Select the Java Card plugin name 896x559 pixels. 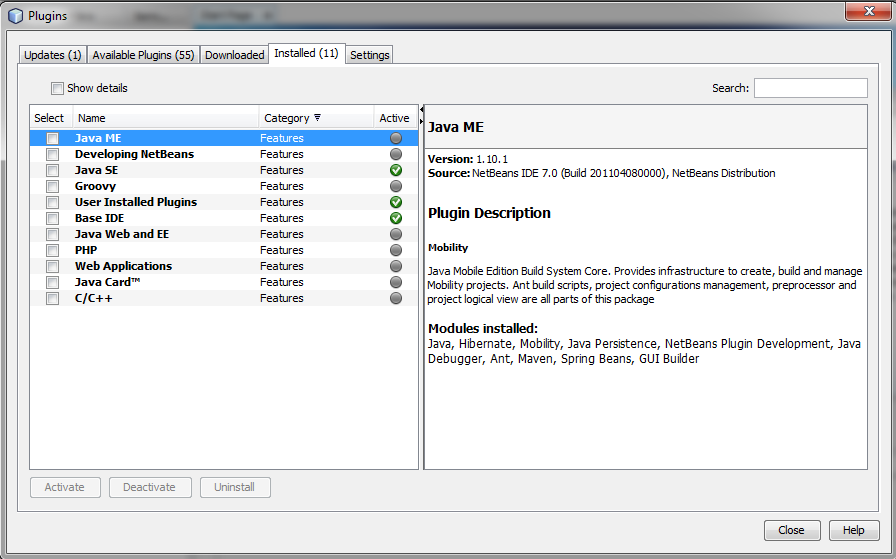pos(107,282)
